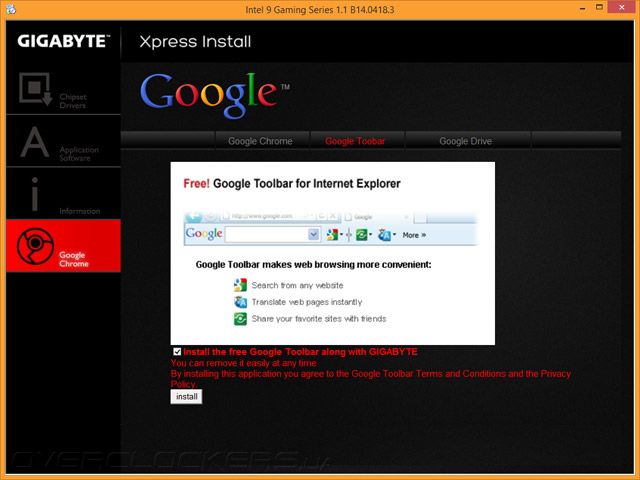Open the Application Software section icon
The height and width of the screenshot is (480, 640).
pos(35,142)
